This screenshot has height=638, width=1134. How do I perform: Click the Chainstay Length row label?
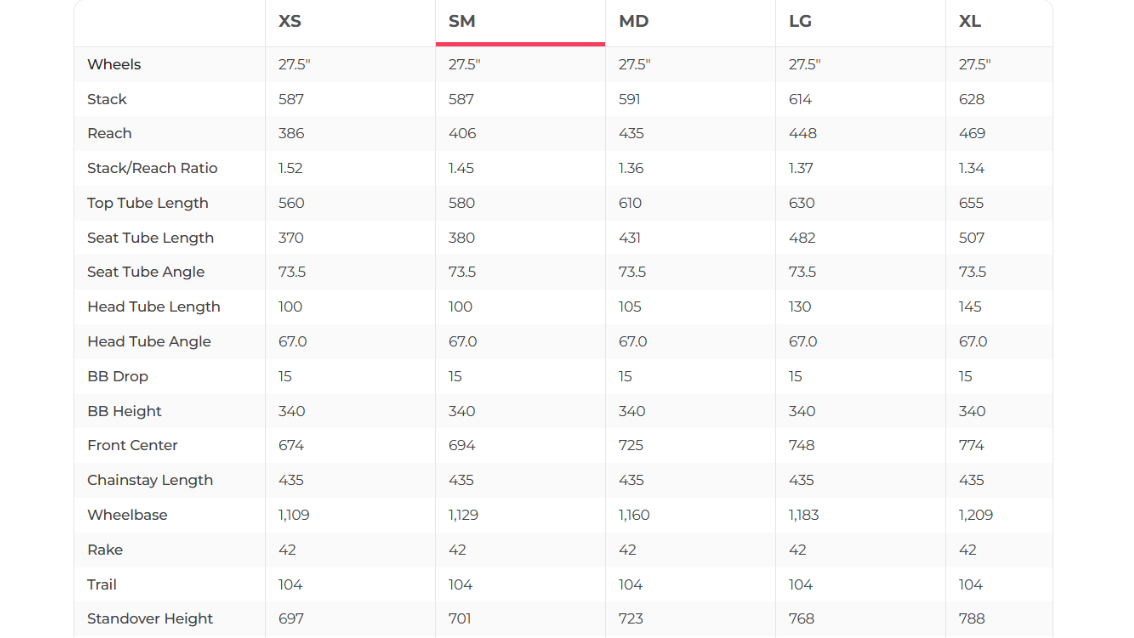coord(150,480)
